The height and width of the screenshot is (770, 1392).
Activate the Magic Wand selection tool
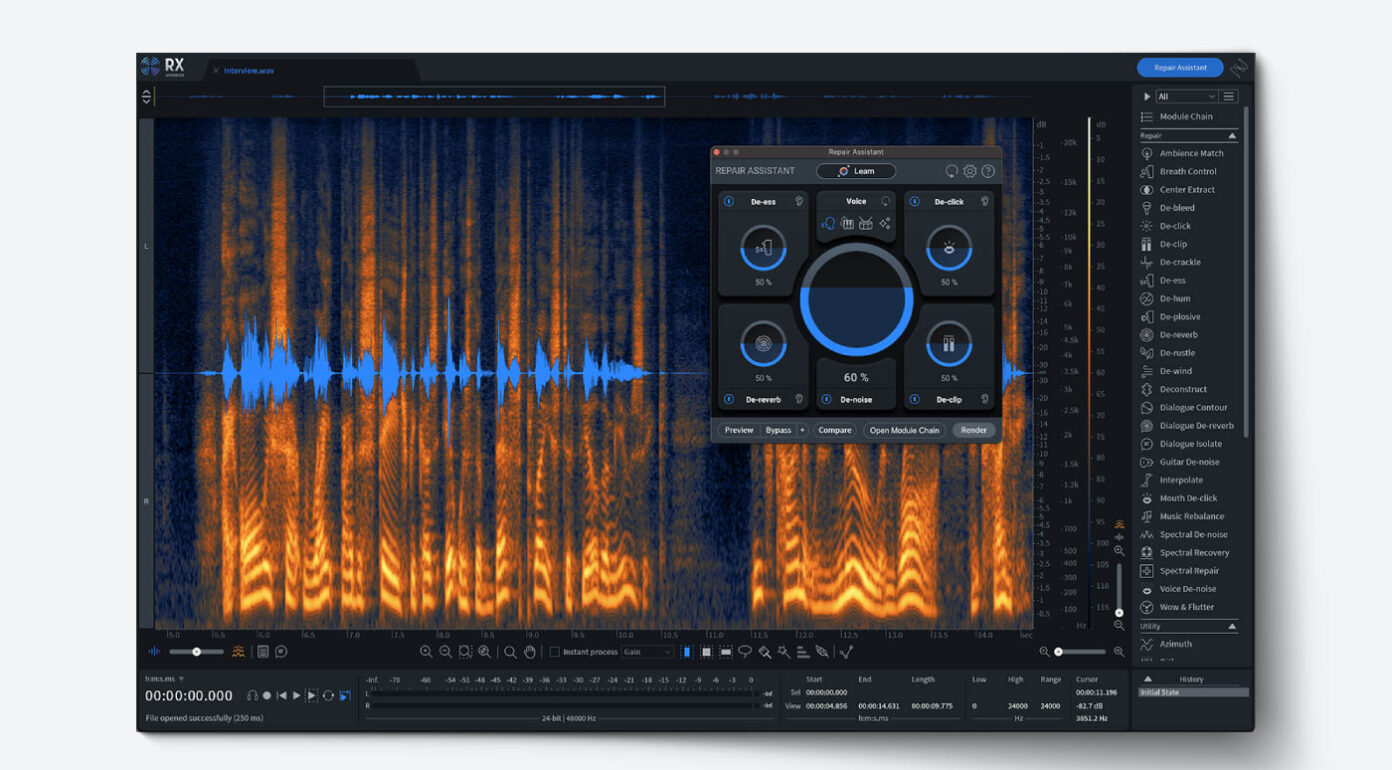coord(782,651)
